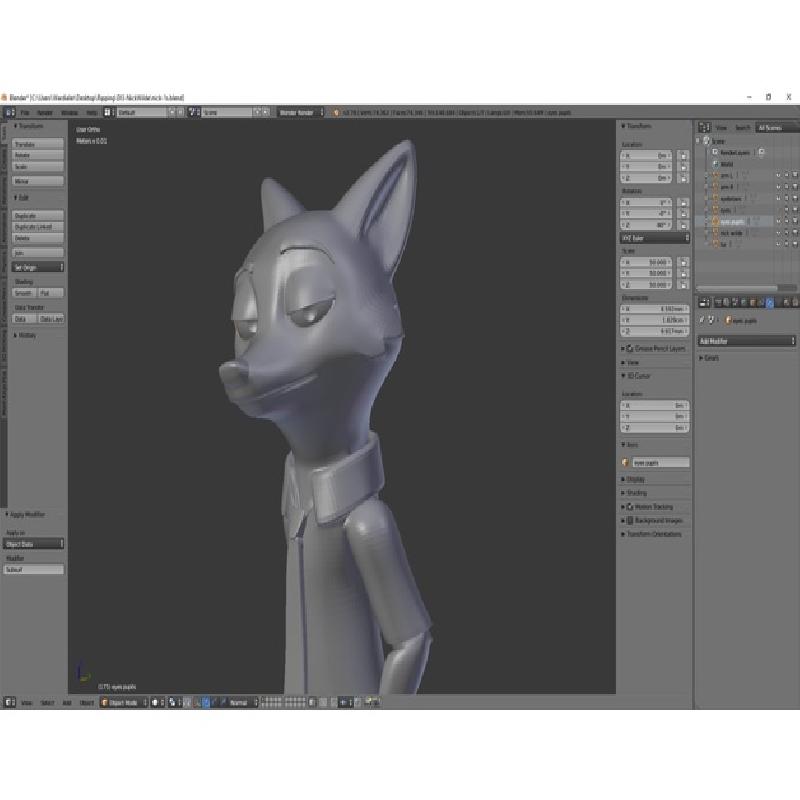800x800 pixels.
Task: Toggle lock on Rotation Z
Action: [x=683, y=225]
